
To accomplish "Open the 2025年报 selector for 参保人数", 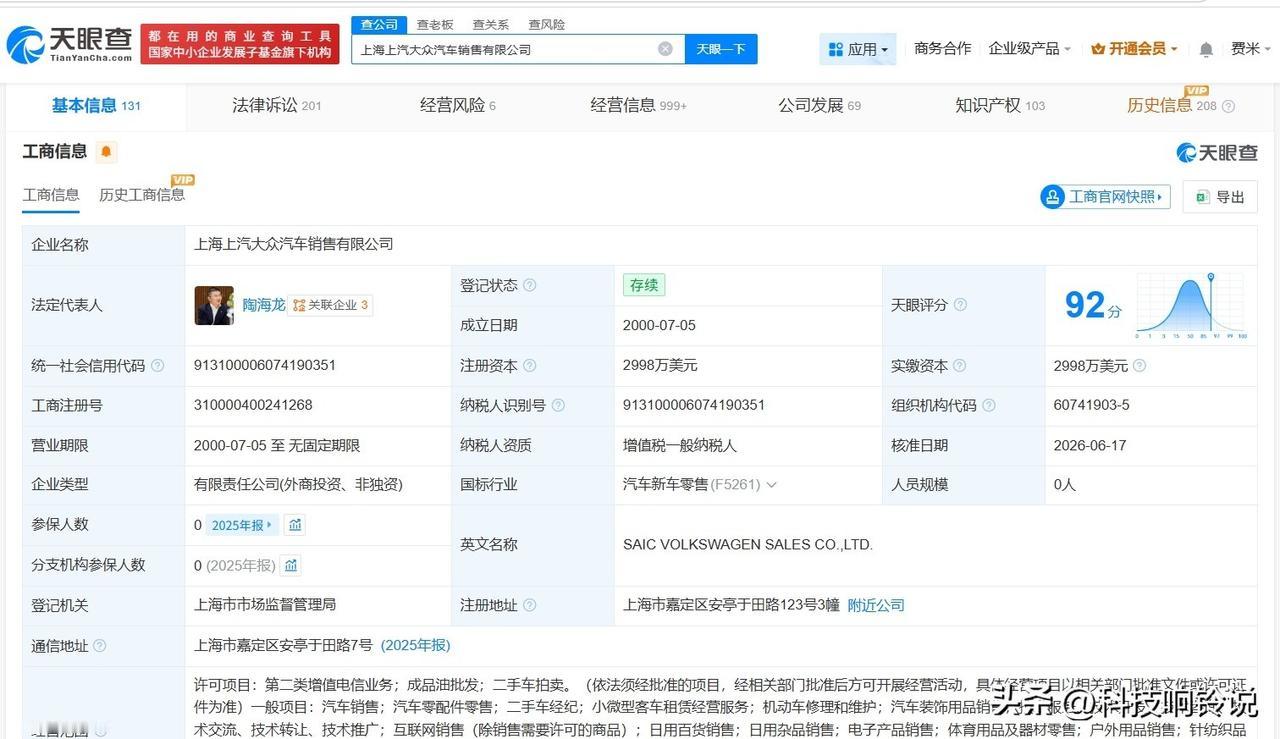I will (x=241, y=525).
